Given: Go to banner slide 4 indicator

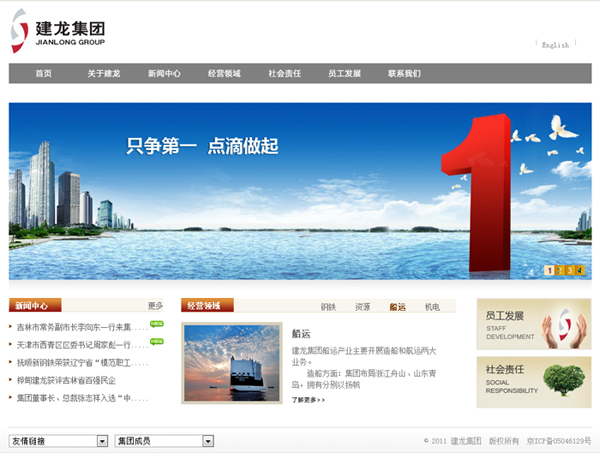Looking at the screenshot, I should [579, 270].
